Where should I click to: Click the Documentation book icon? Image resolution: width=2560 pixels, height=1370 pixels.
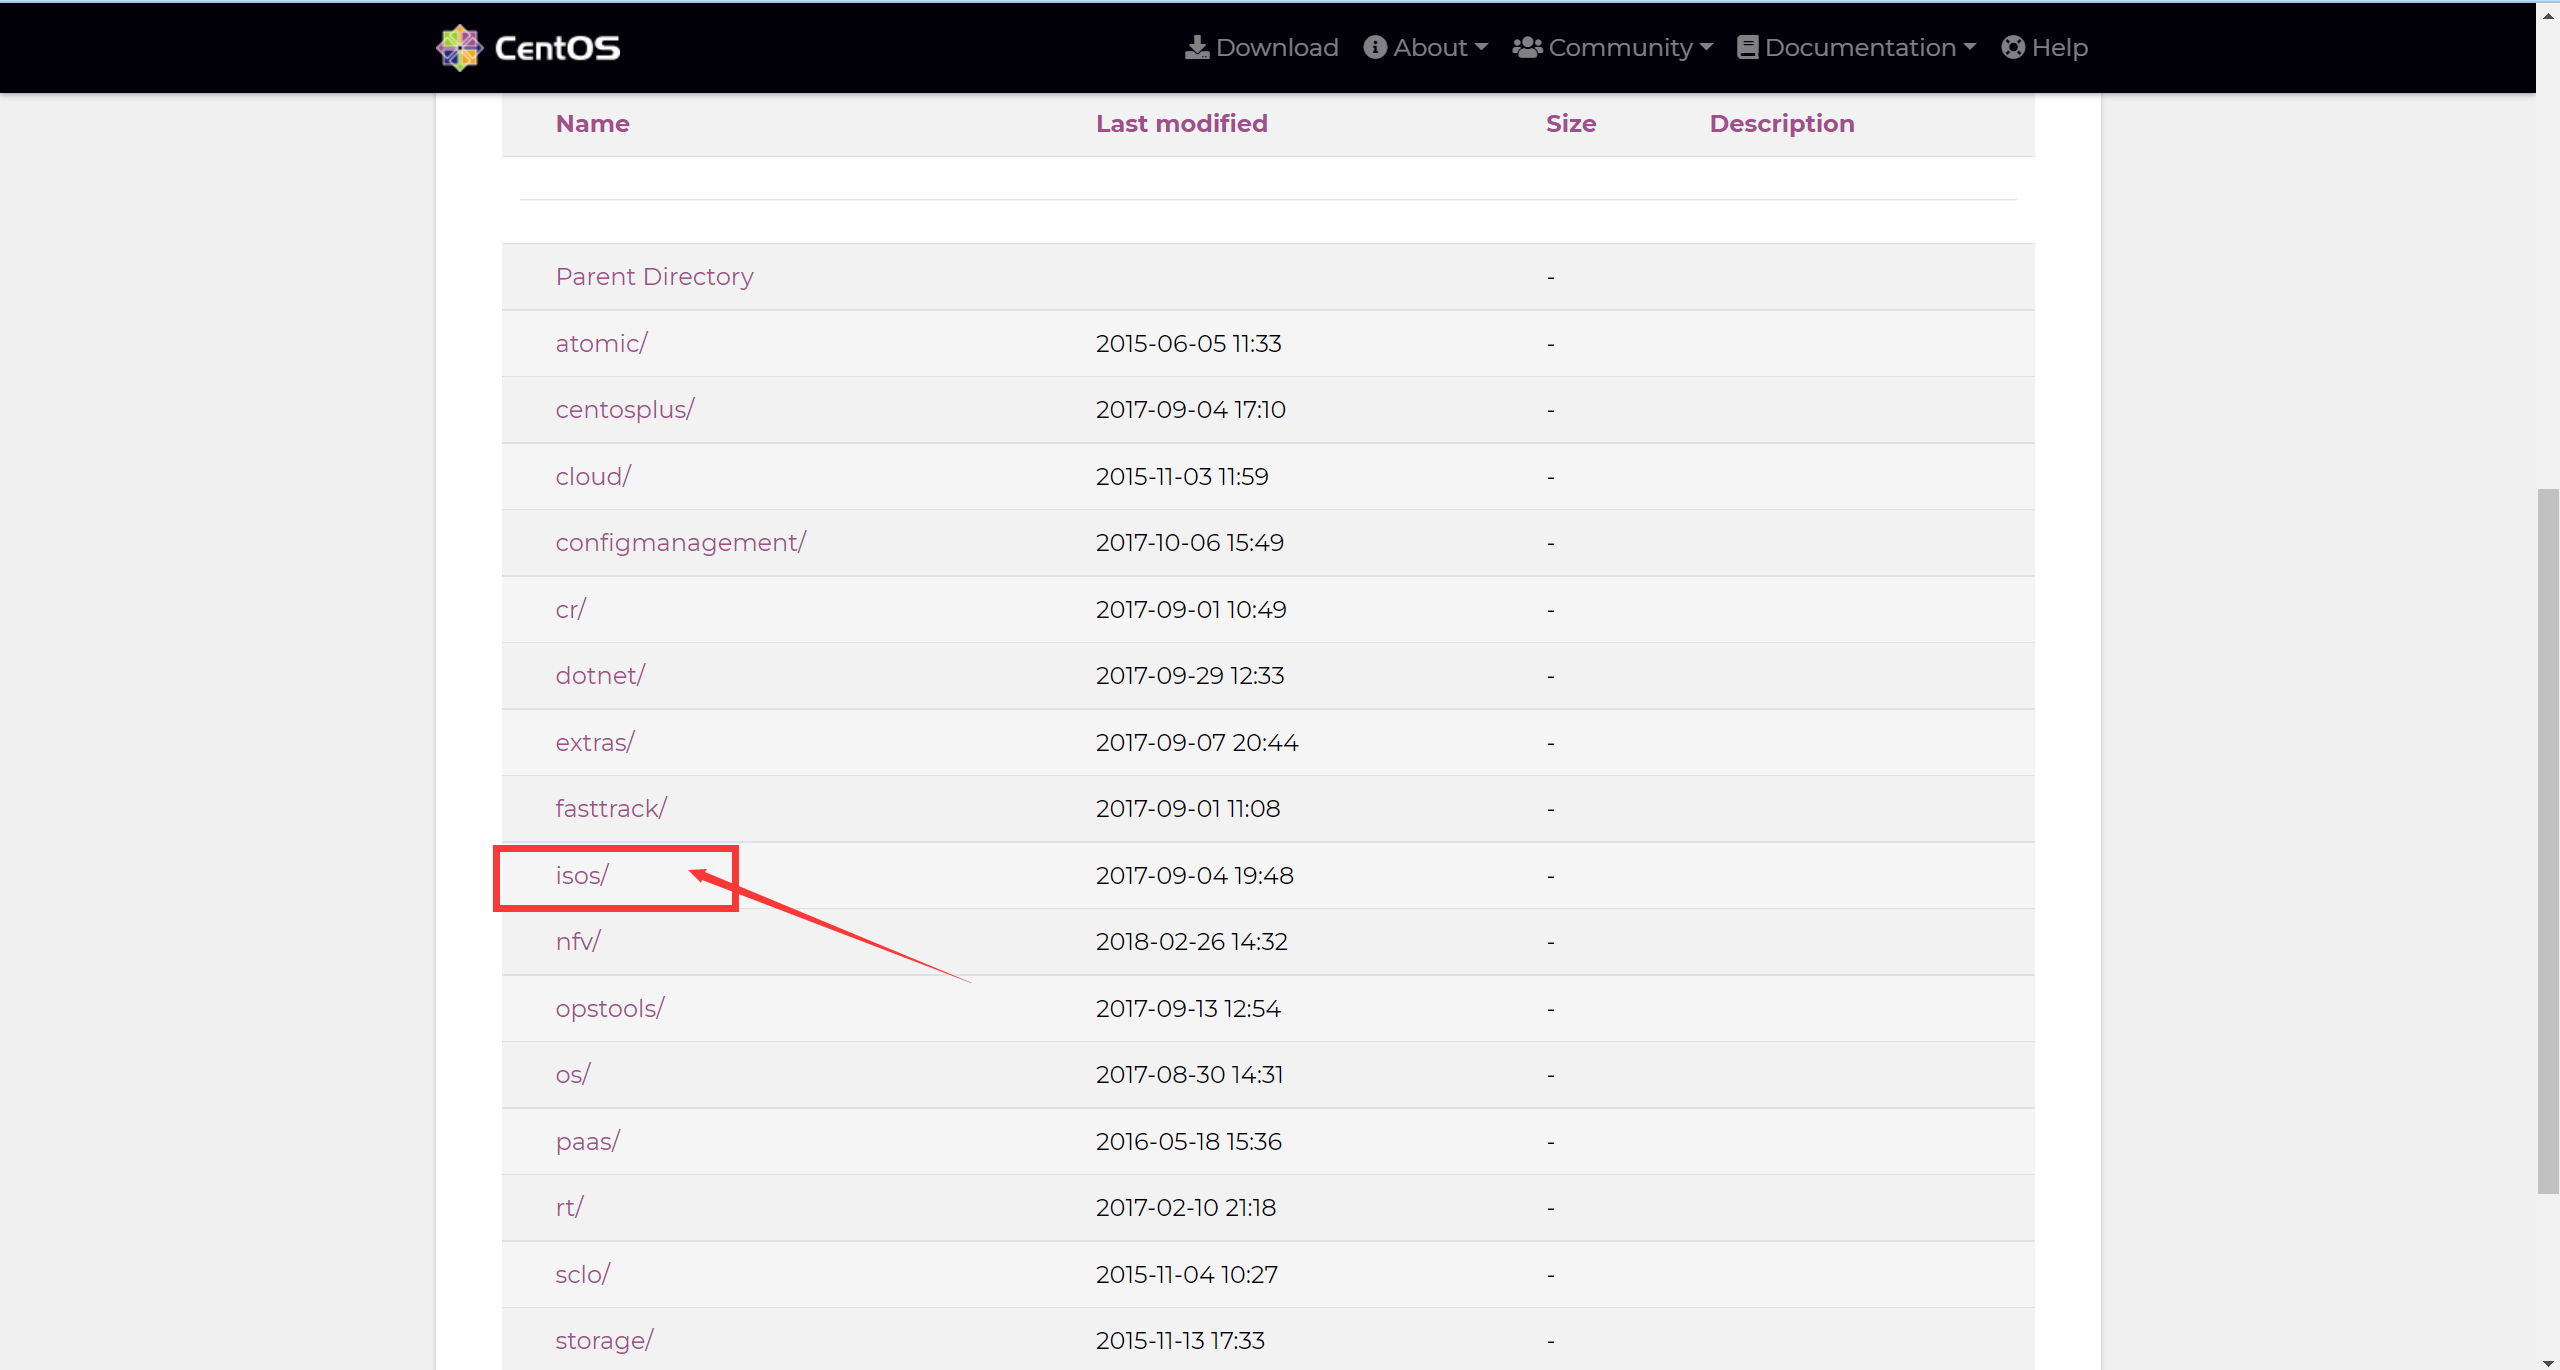[1747, 47]
